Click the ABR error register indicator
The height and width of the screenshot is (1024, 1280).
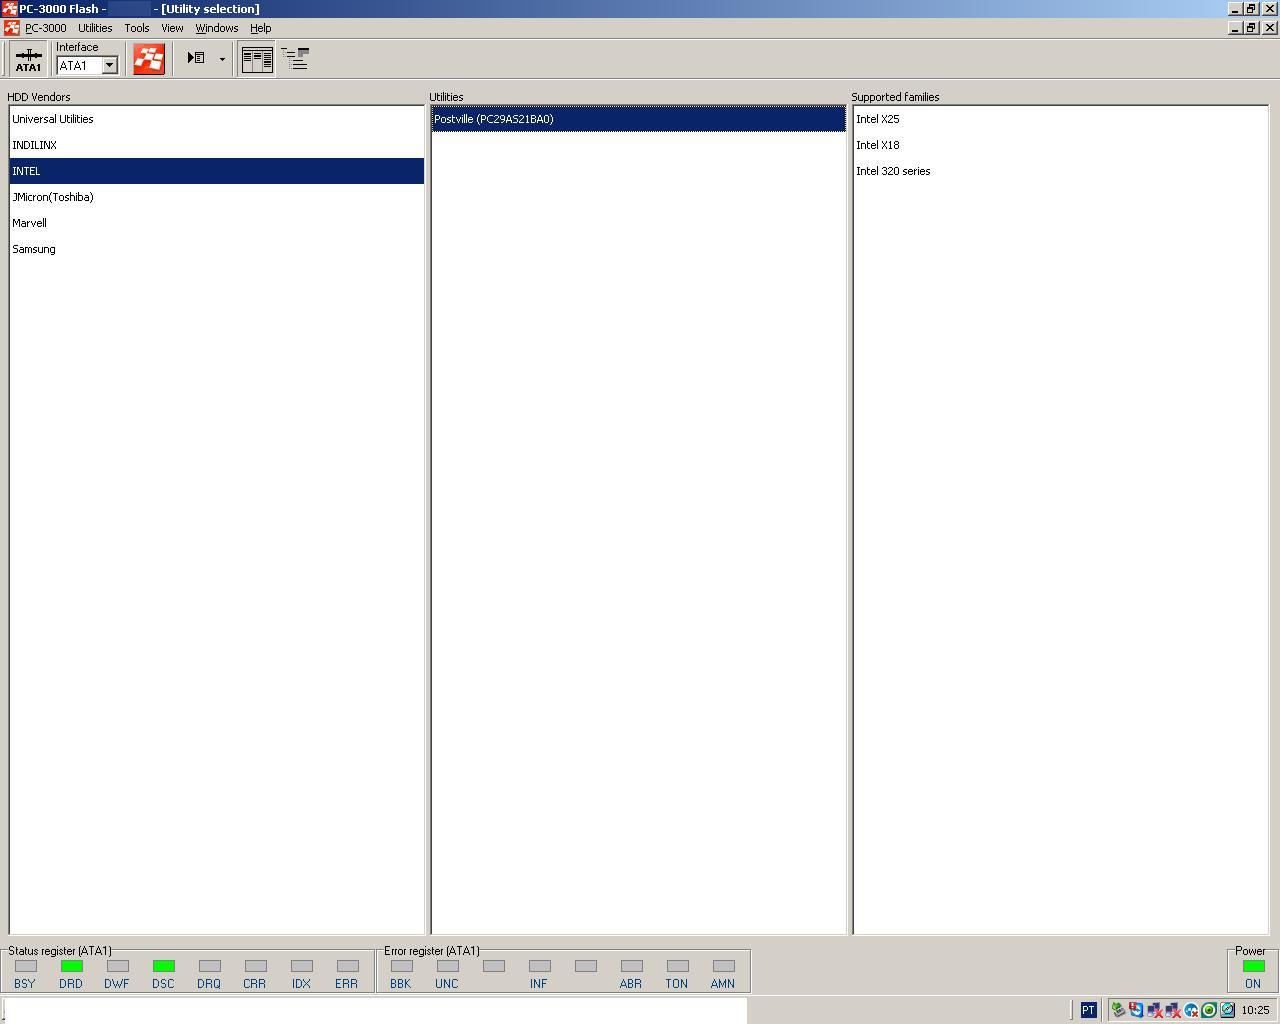point(632,966)
